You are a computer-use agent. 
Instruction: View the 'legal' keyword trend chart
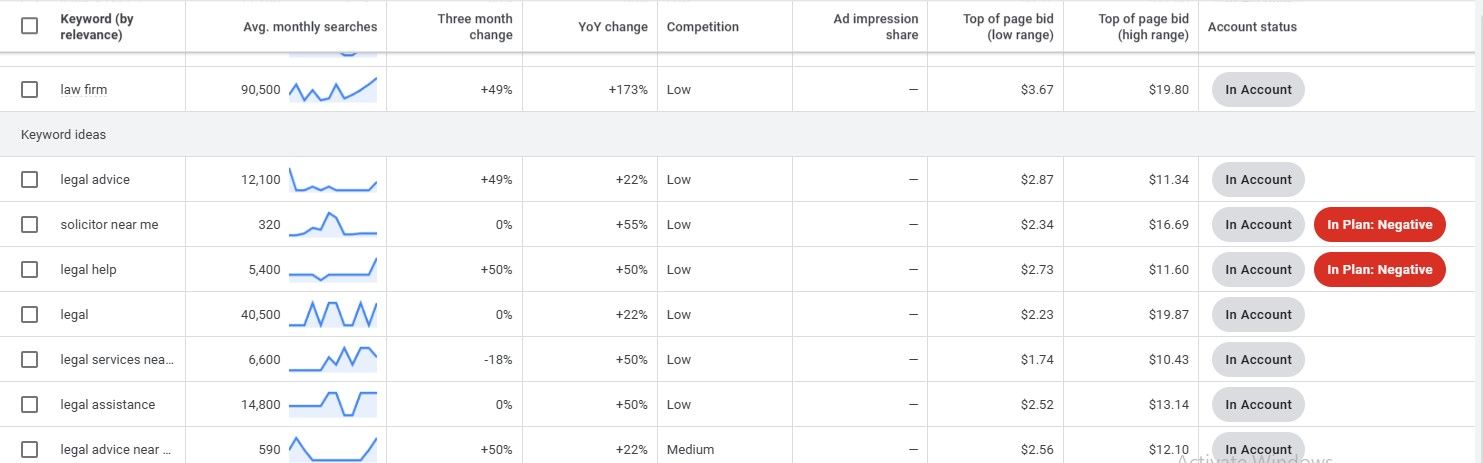tap(333, 314)
